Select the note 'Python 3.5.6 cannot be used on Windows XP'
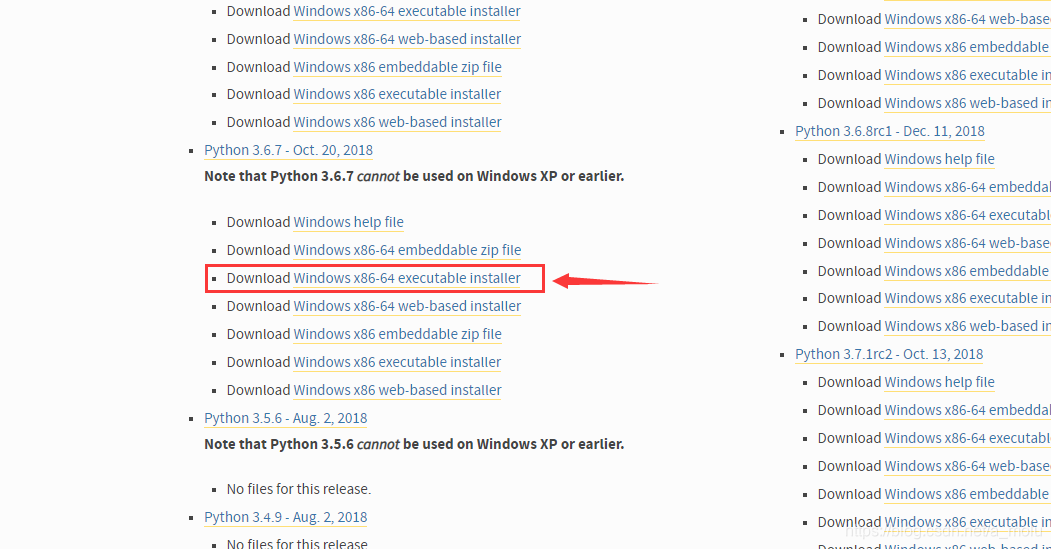This screenshot has width=1051, height=549. click(x=414, y=444)
